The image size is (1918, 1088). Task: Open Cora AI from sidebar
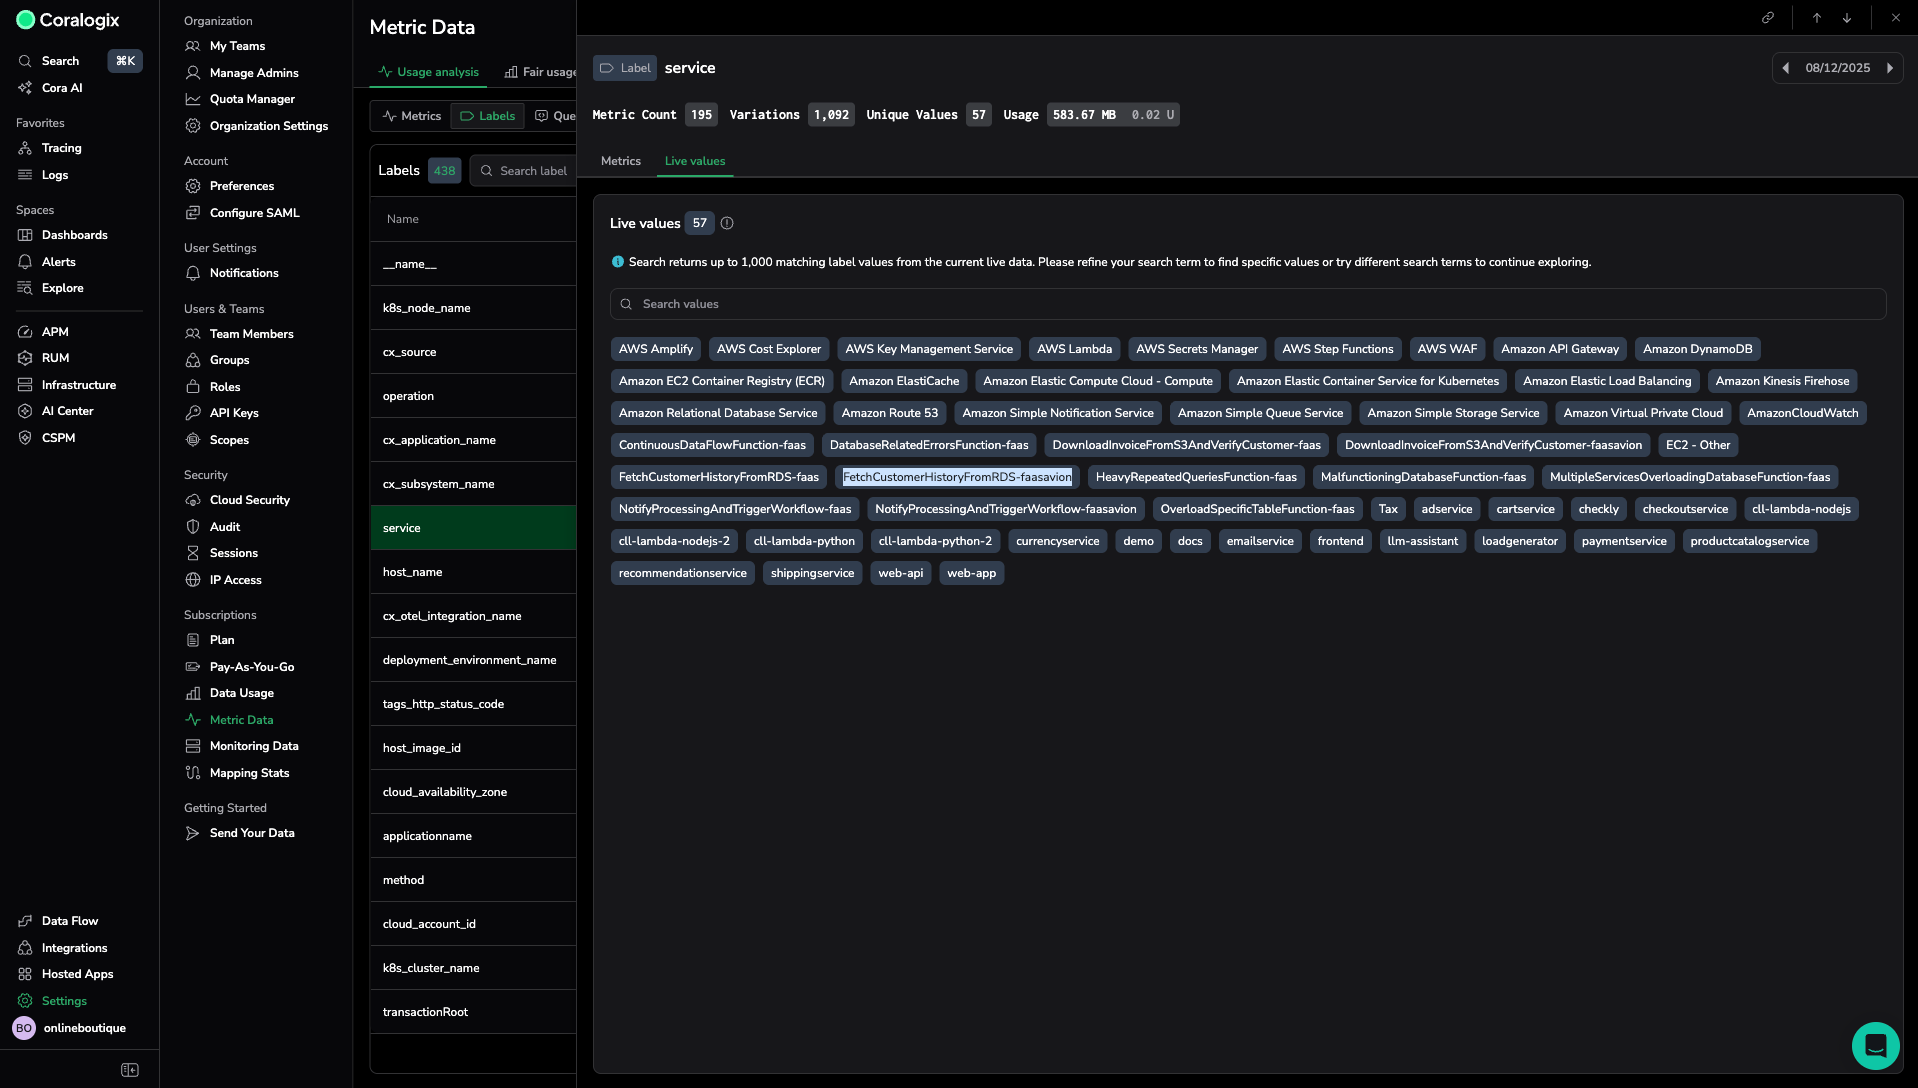coord(62,88)
